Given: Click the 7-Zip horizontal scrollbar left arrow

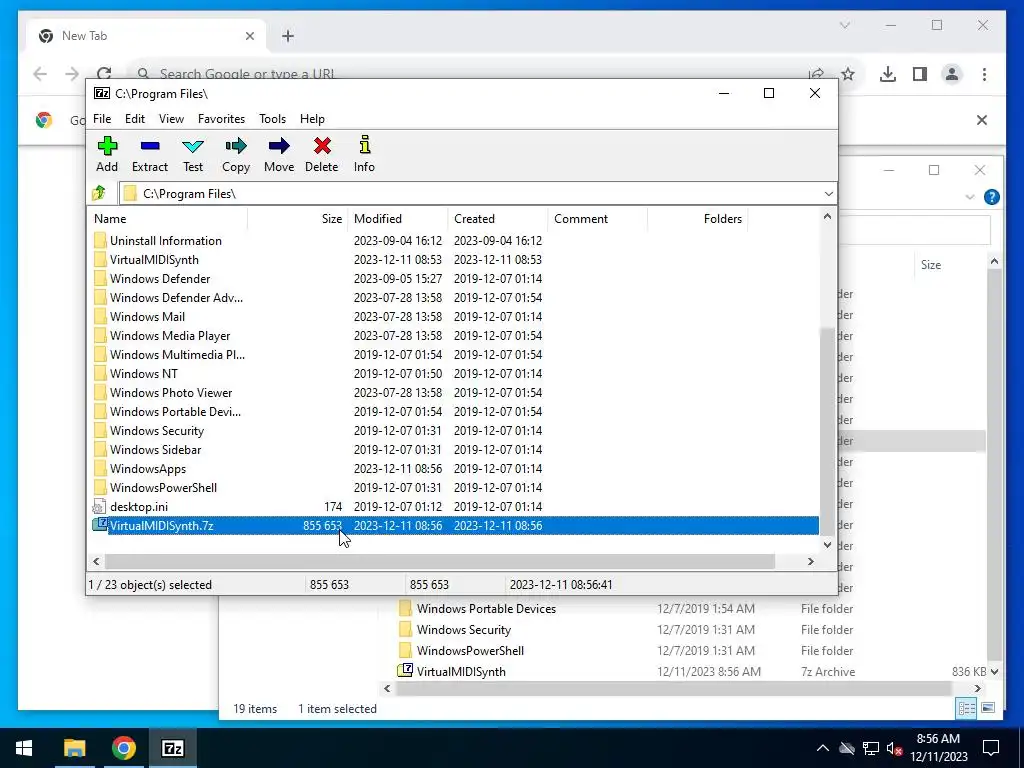Looking at the screenshot, I should point(97,562).
